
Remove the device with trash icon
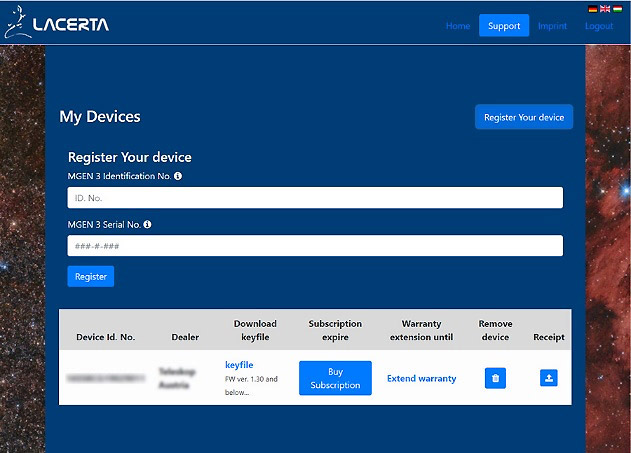pyautogui.click(x=495, y=378)
